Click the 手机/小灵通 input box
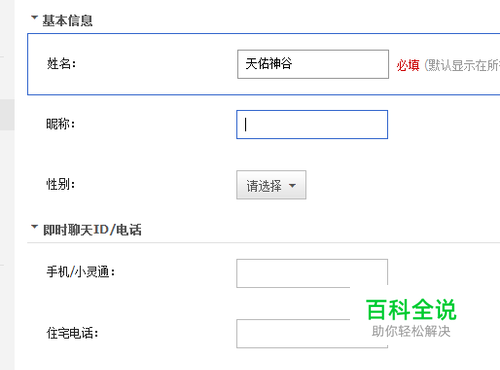 click(x=312, y=273)
